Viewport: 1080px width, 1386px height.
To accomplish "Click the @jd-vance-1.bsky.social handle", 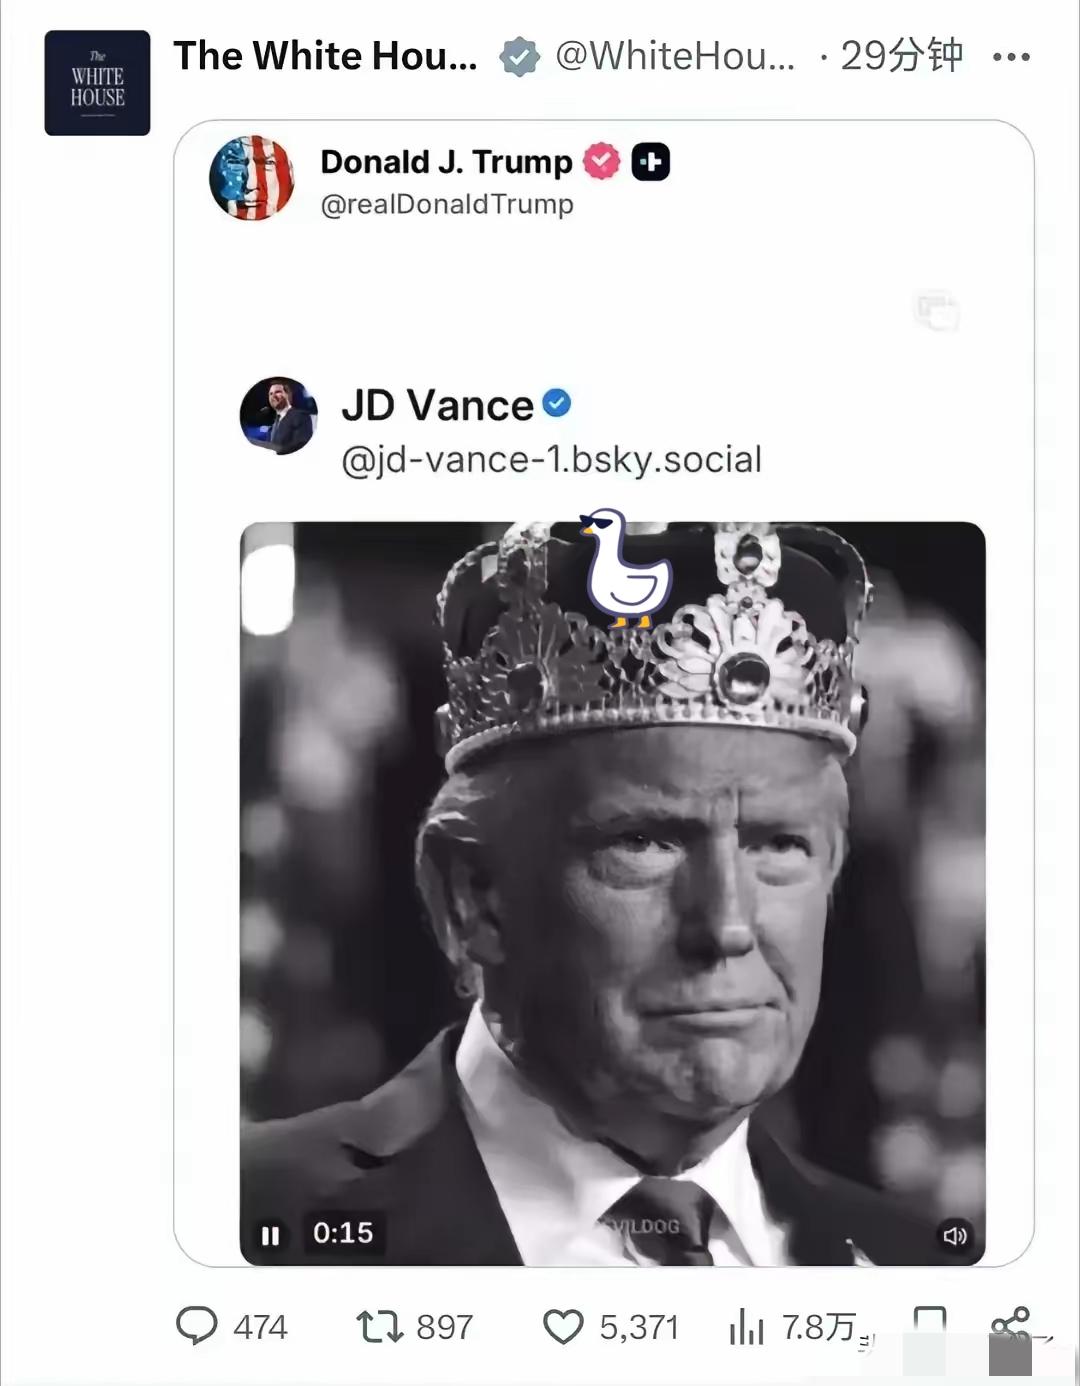I will 551,459.
